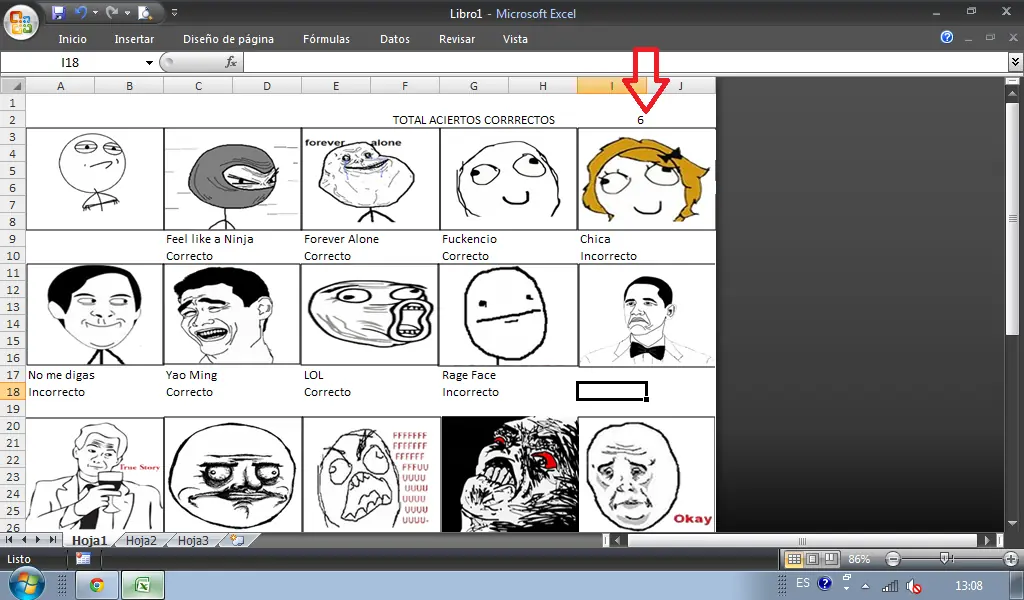Select column A header

point(60,86)
